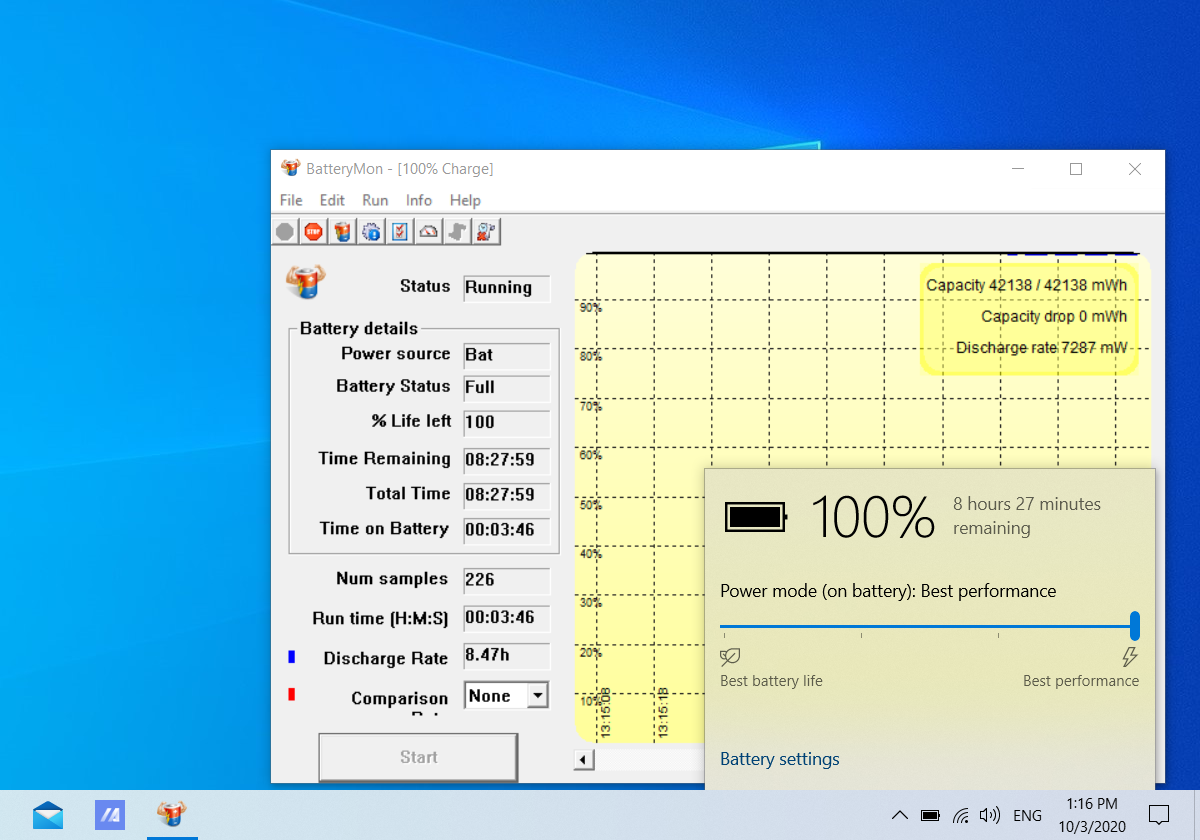The width and height of the screenshot is (1200, 840).
Task: Click the volume speaker tray icon
Action: [x=990, y=815]
